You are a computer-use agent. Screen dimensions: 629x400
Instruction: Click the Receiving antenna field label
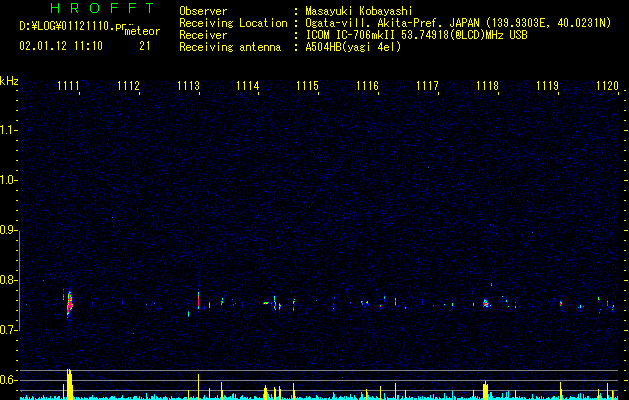(230, 47)
